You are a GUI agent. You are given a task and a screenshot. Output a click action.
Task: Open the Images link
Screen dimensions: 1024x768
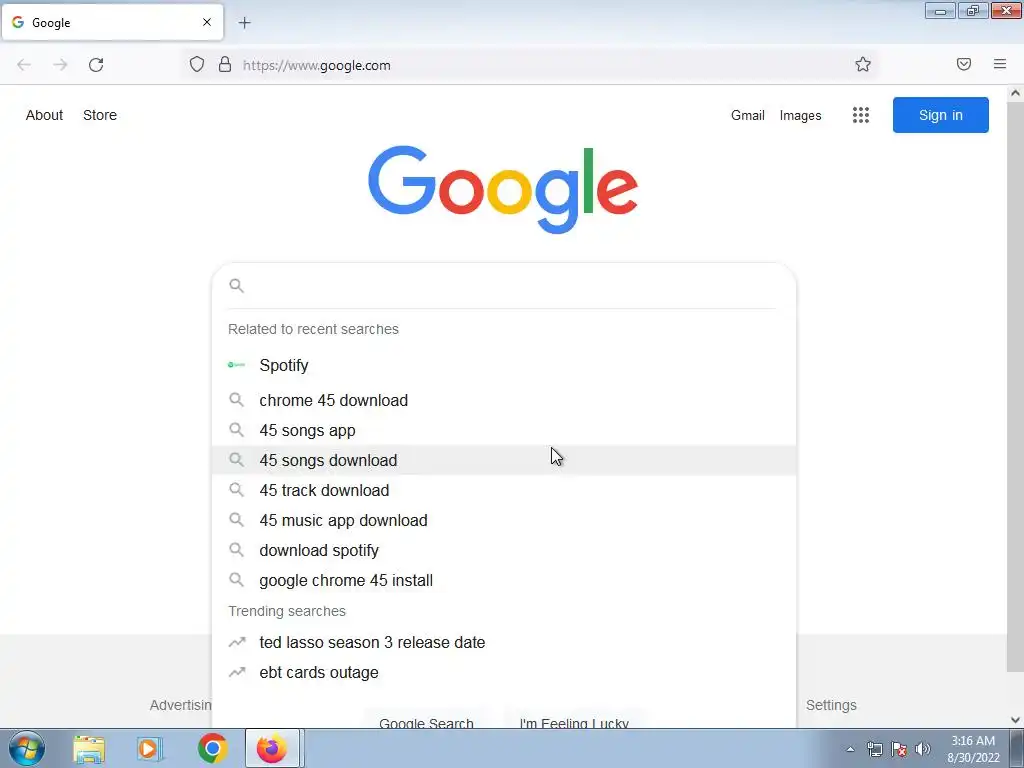(800, 116)
